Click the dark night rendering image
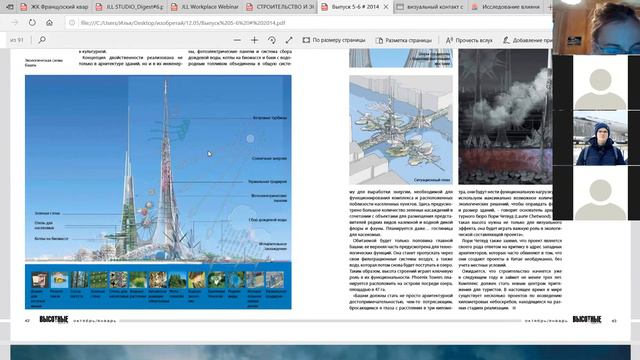 [505, 116]
